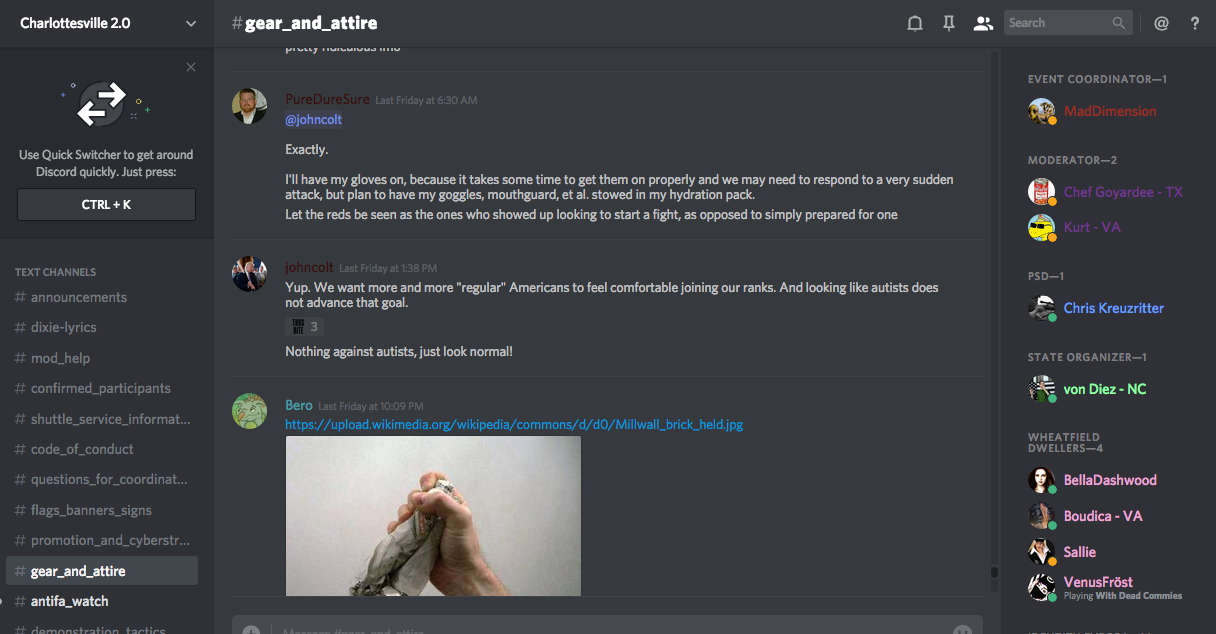This screenshot has height=634, width=1216.
Task: Collapse the TEXT CHANNELS category
Action: tap(55, 272)
